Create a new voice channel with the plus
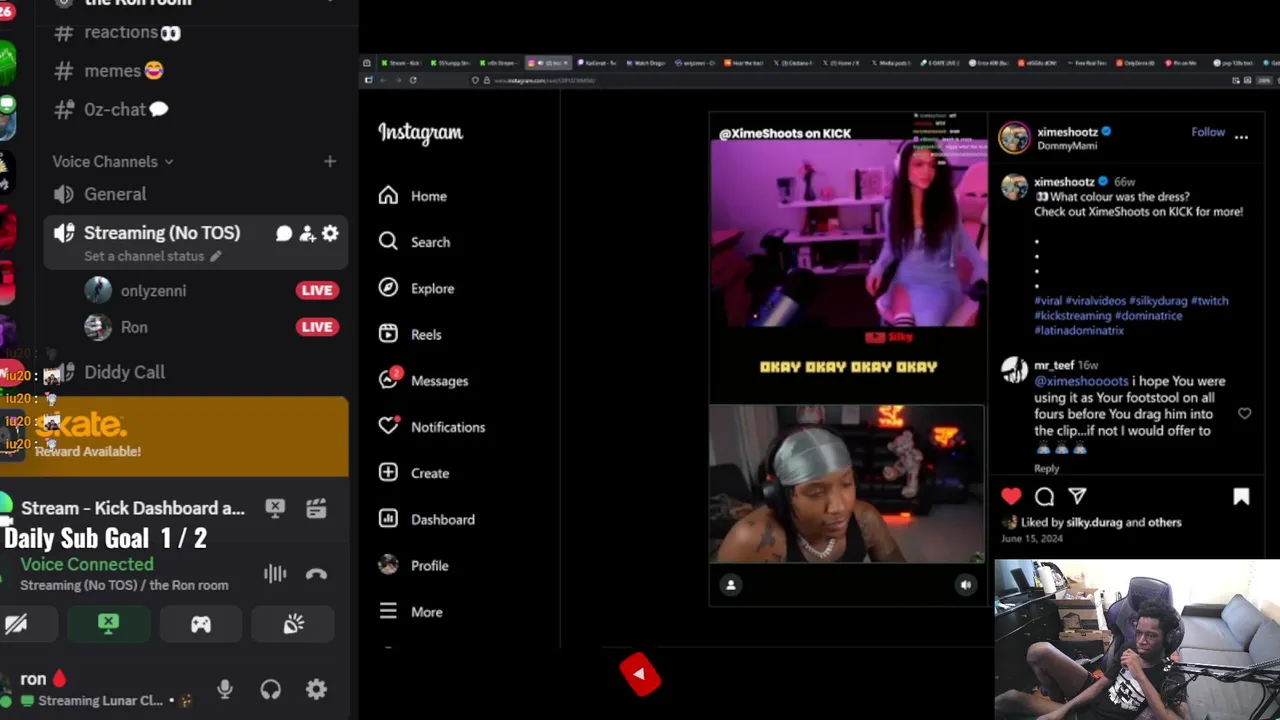The width and height of the screenshot is (1280, 720). 330,161
